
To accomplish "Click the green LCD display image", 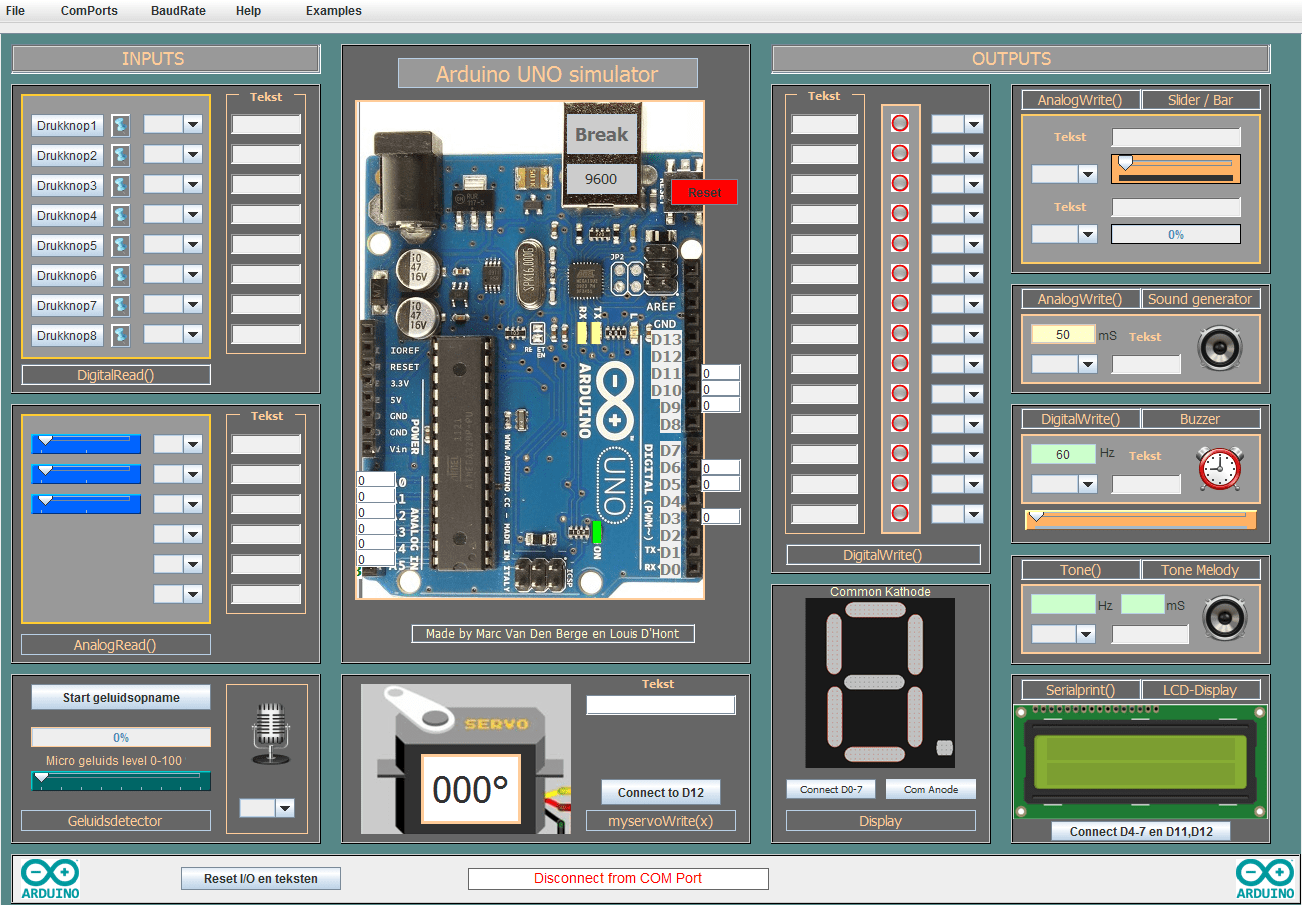I will [x=1140, y=760].
